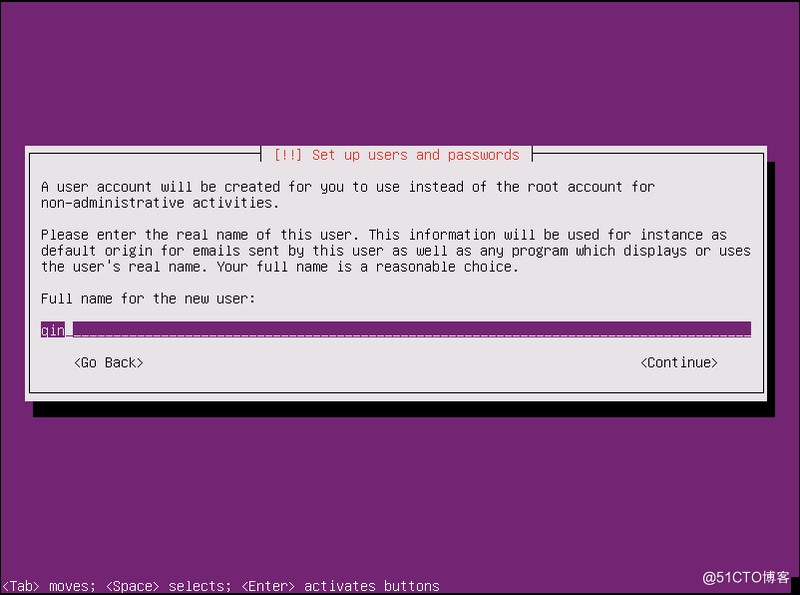The height and width of the screenshot is (595, 800).
Task: Activate the Continue button
Action: tap(679, 362)
